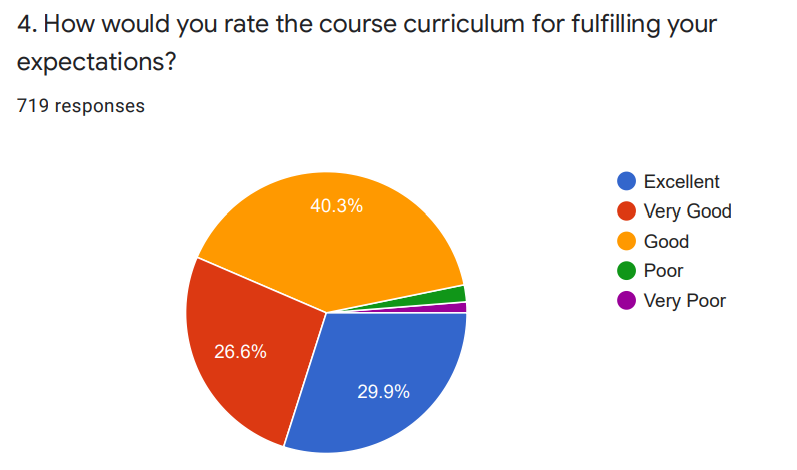Click the 26.6% percentage label
Viewport: 797px width, 470px height.
[240, 352]
